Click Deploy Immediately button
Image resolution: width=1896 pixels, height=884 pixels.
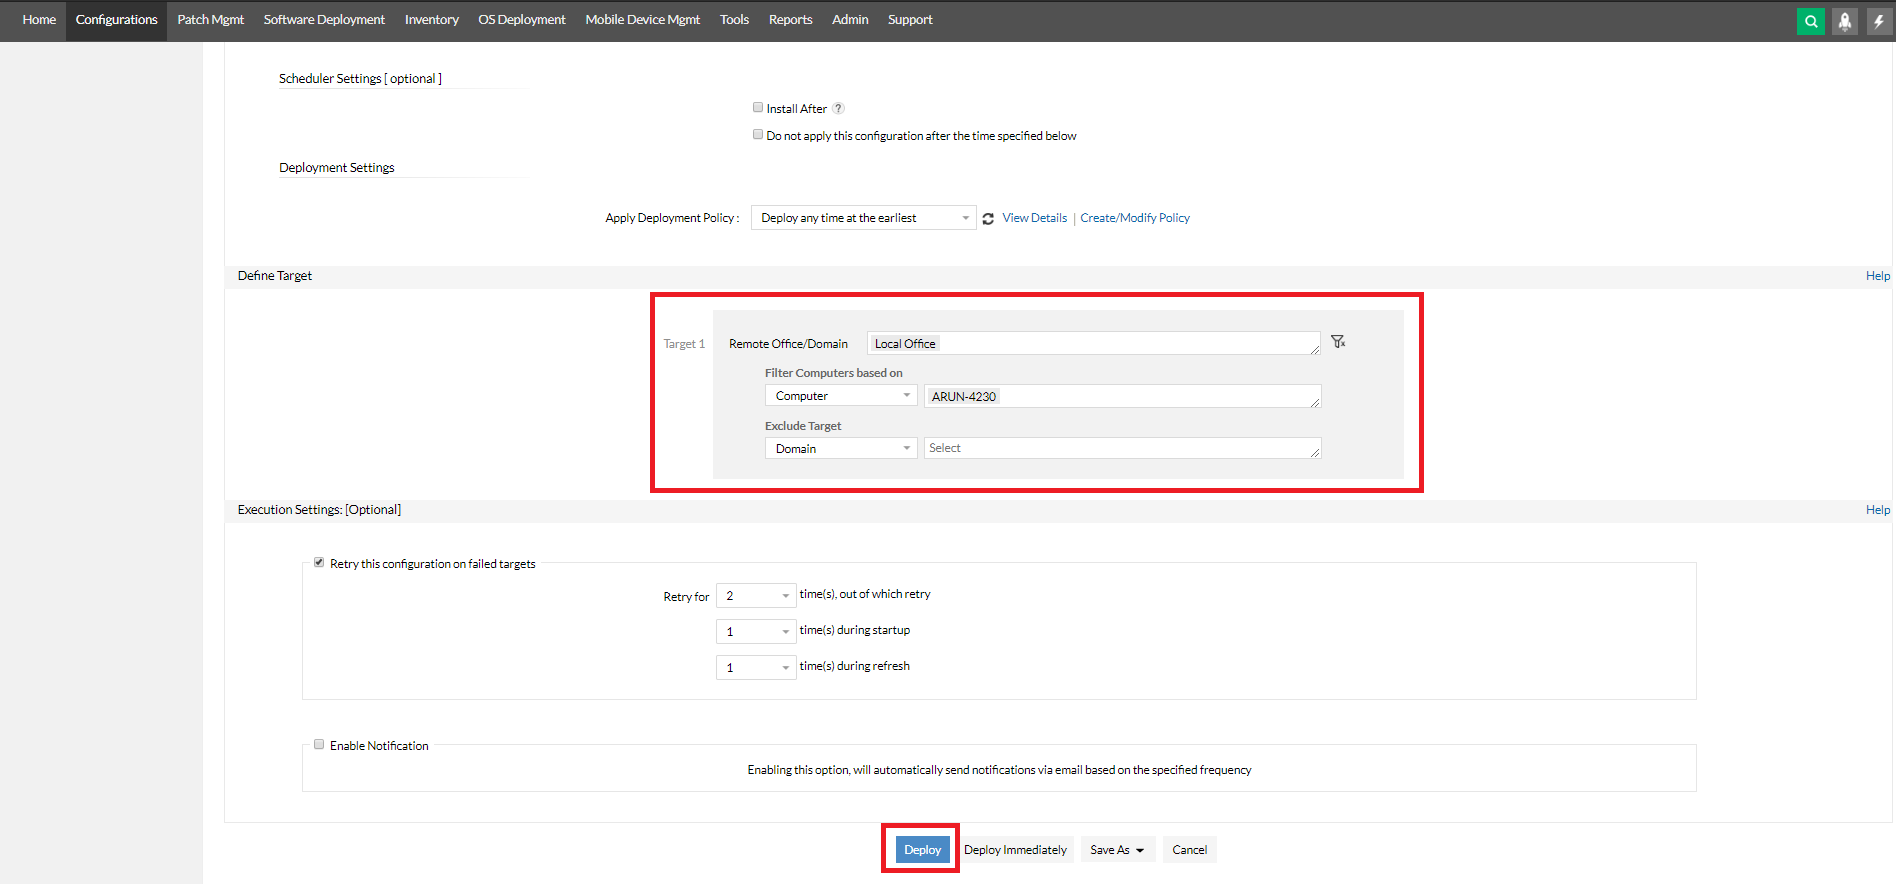(x=1015, y=850)
